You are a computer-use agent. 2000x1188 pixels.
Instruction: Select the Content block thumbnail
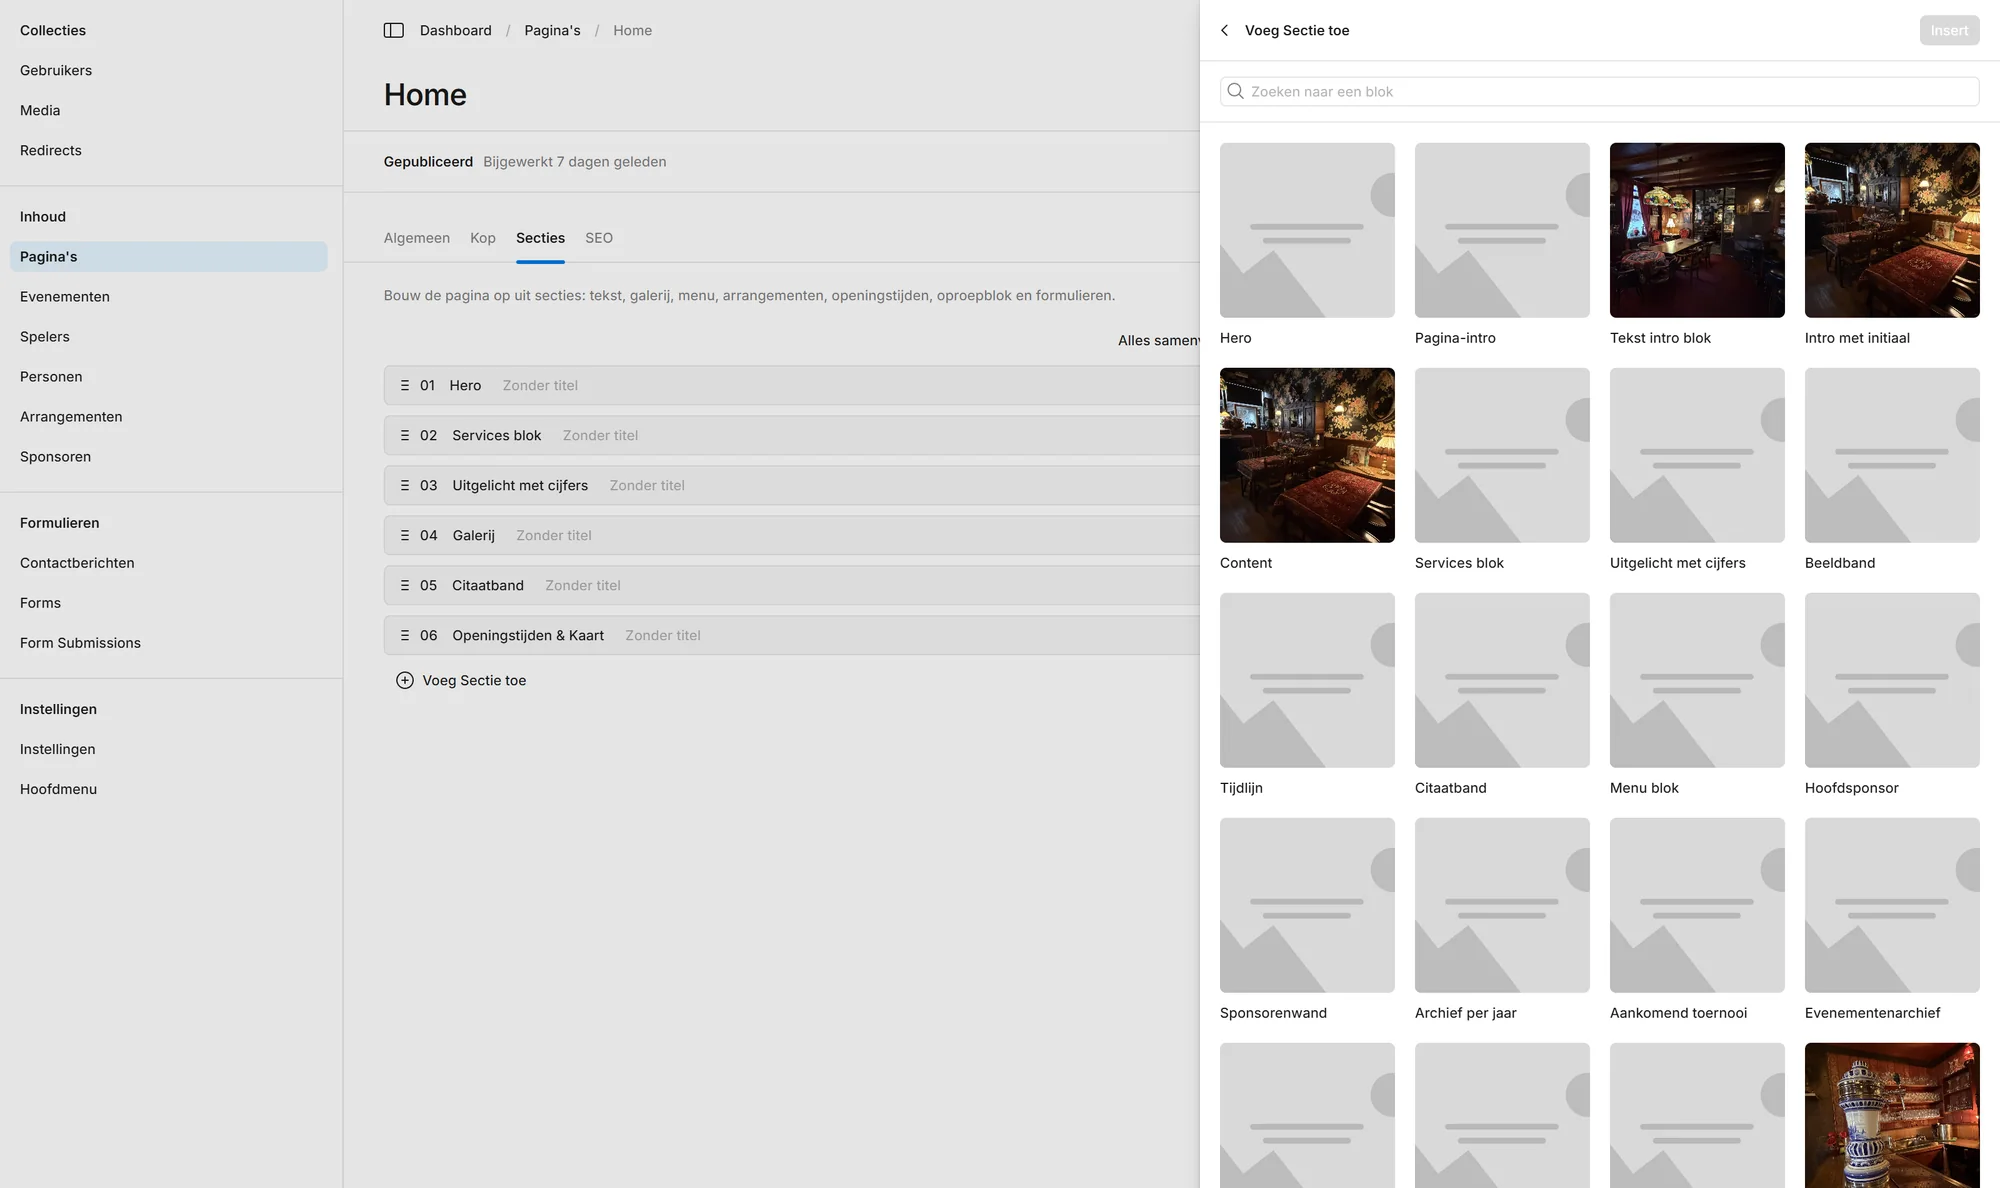[x=1307, y=455]
